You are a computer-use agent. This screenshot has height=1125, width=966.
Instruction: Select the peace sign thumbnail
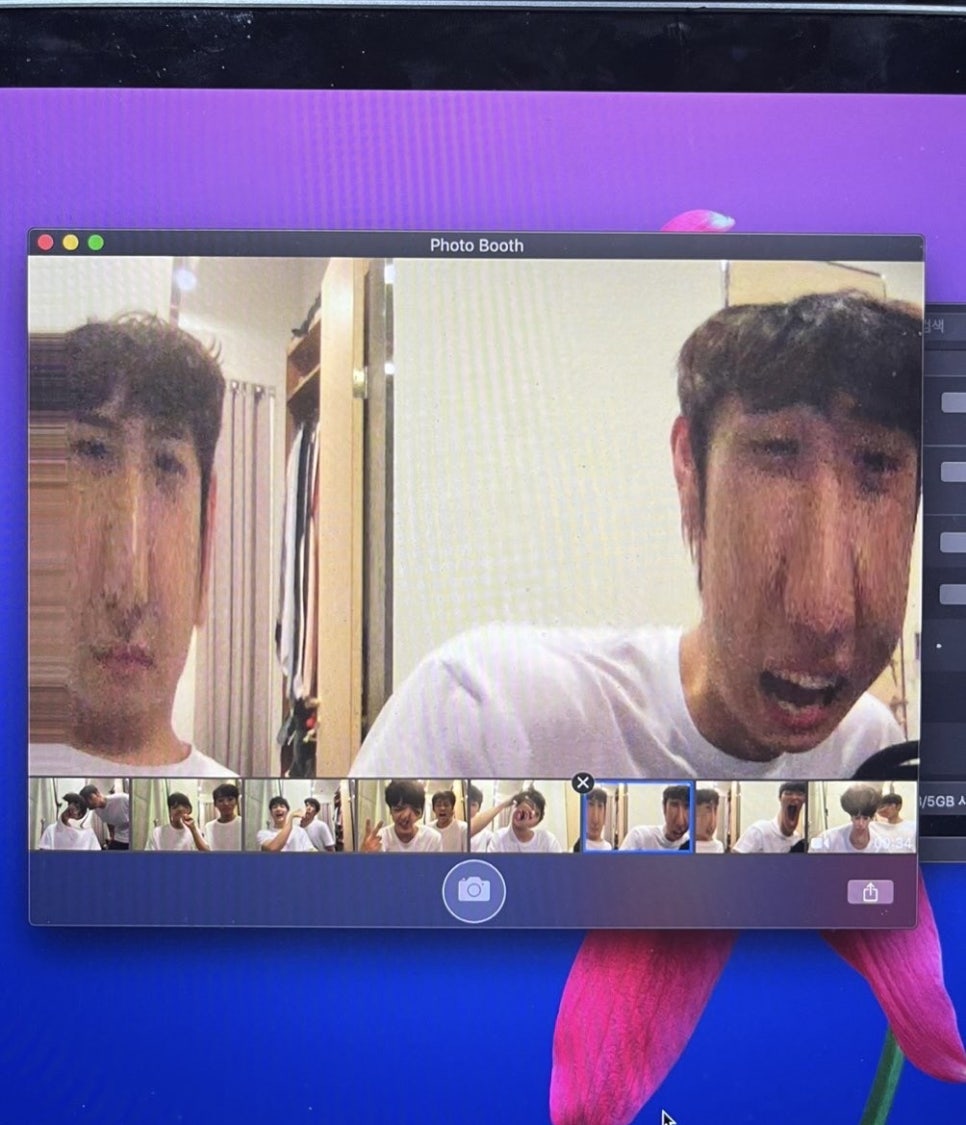(412, 815)
